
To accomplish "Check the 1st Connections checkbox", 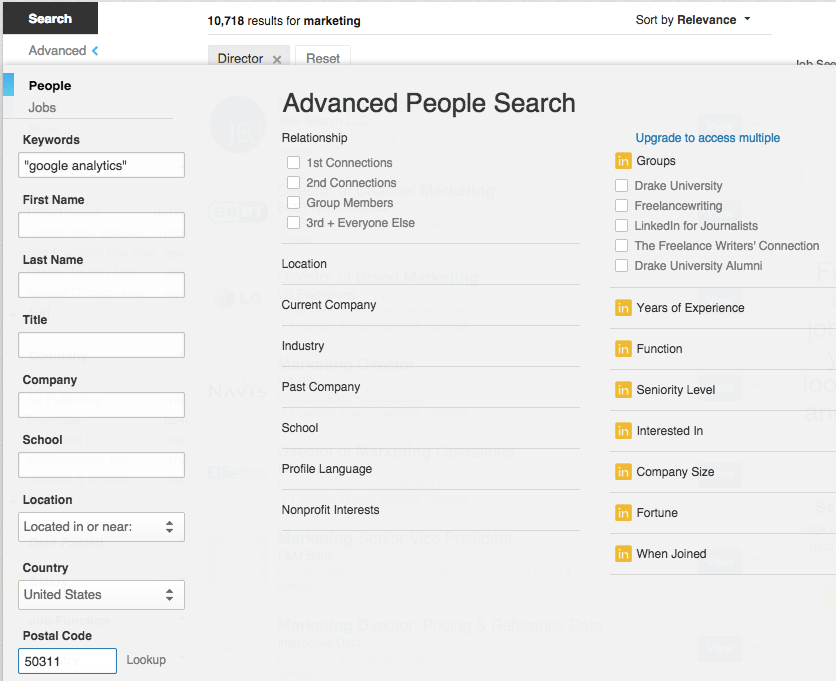I will point(293,162).
